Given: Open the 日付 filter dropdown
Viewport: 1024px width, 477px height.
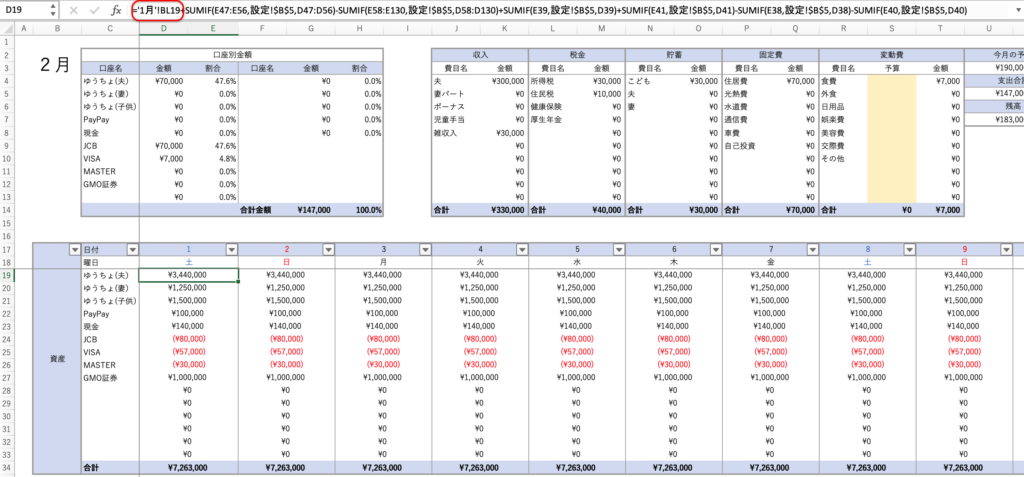Looking at the screenshot, I should point(131,249).
